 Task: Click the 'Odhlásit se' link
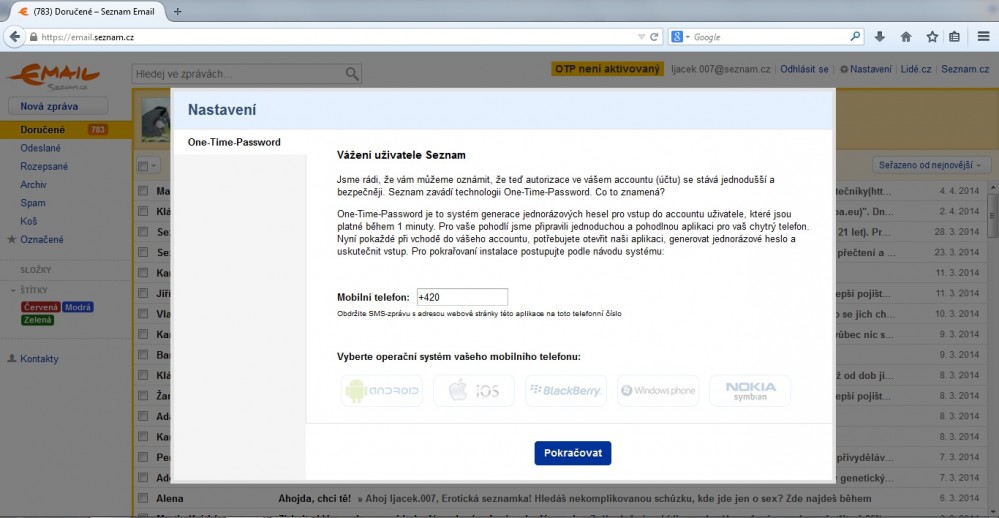pyautogui.click(x=804, y=69)
